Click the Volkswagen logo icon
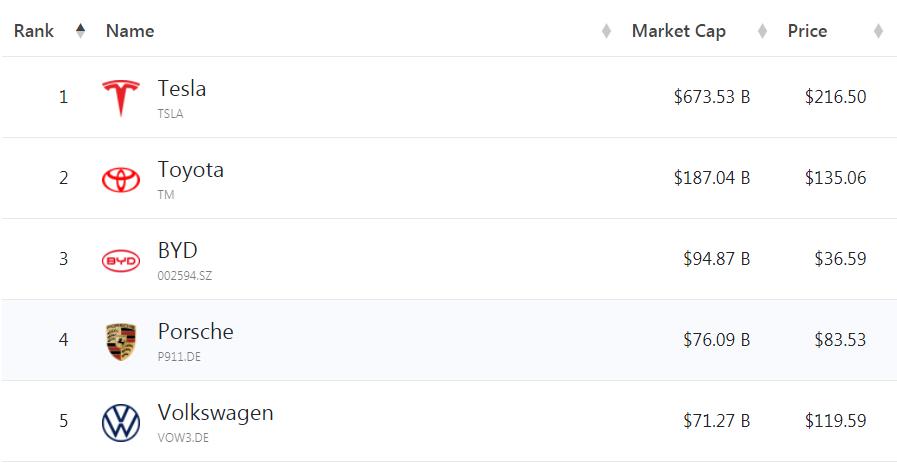 click(121, 422)
